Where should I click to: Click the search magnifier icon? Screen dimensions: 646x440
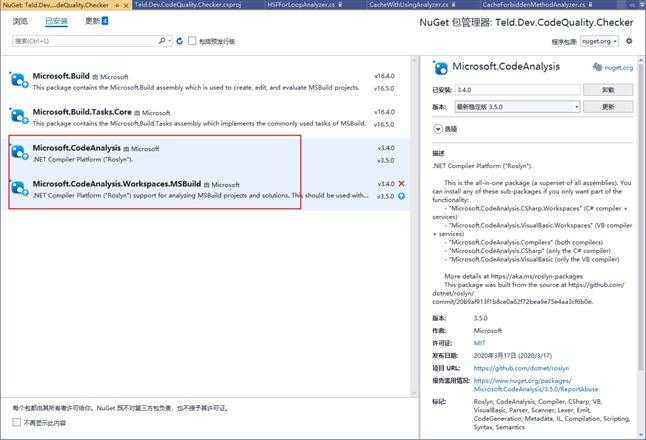(x=162, y=40)
